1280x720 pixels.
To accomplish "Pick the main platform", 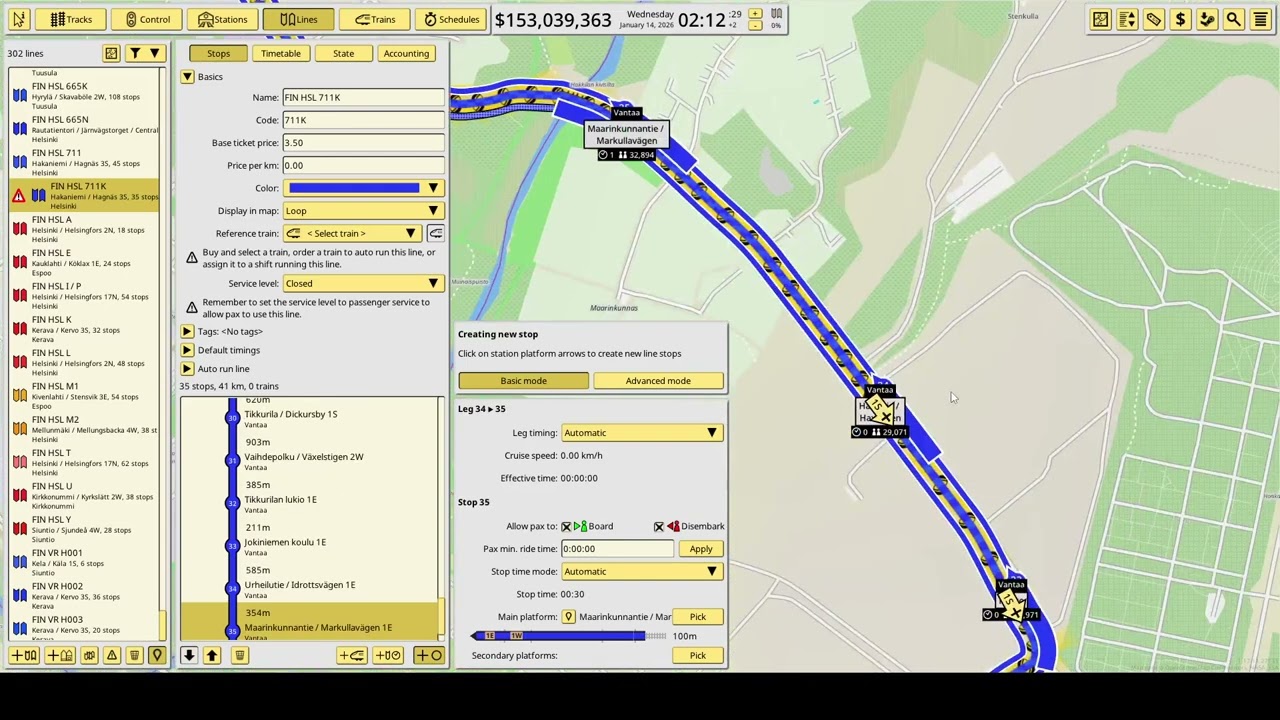I will coord(697,617).
